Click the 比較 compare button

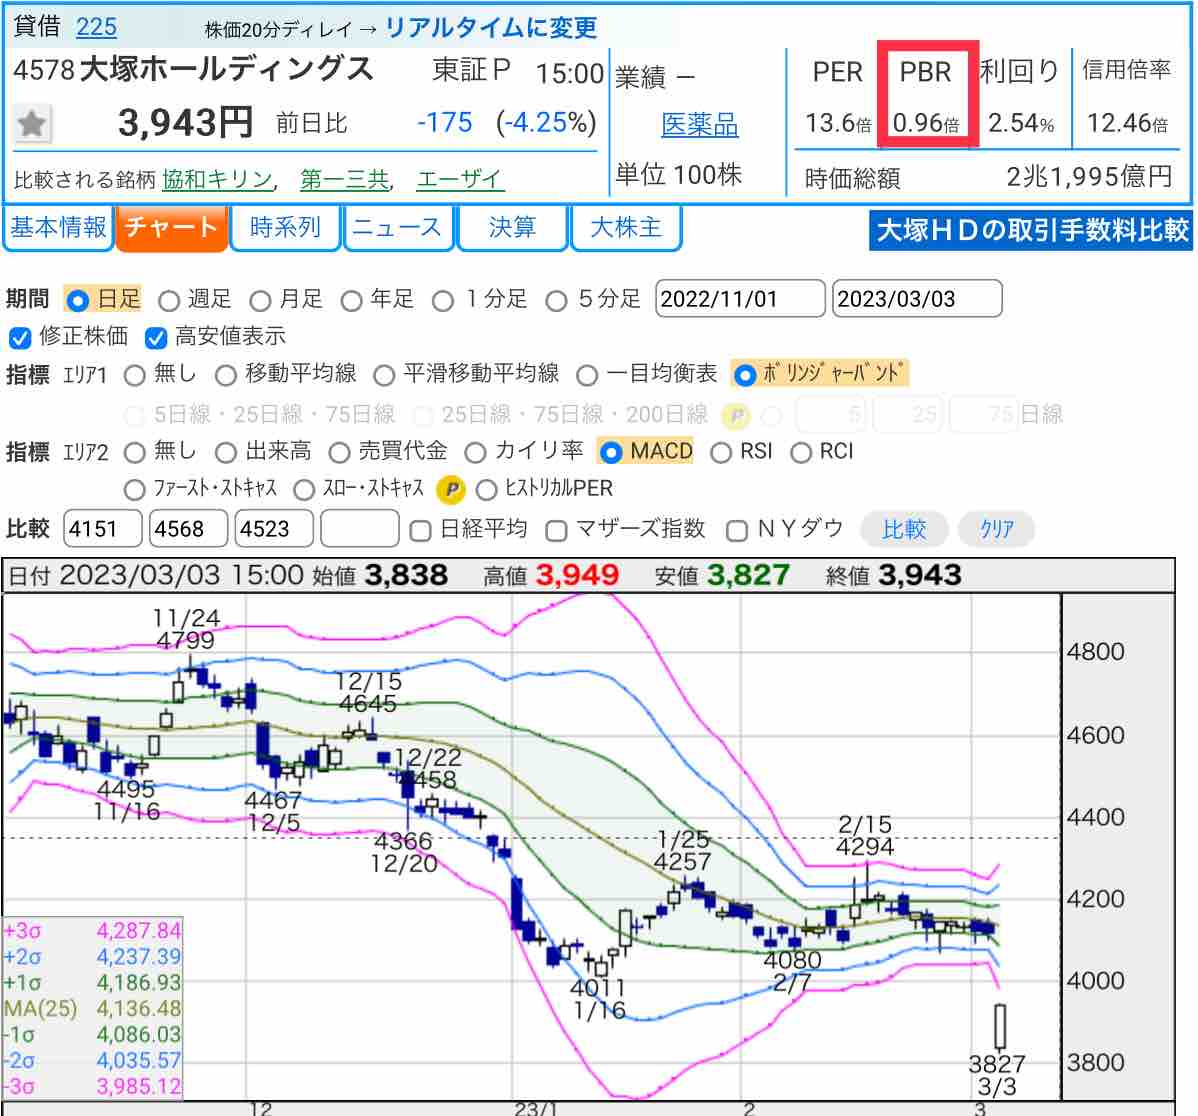(x=905, y=529)
